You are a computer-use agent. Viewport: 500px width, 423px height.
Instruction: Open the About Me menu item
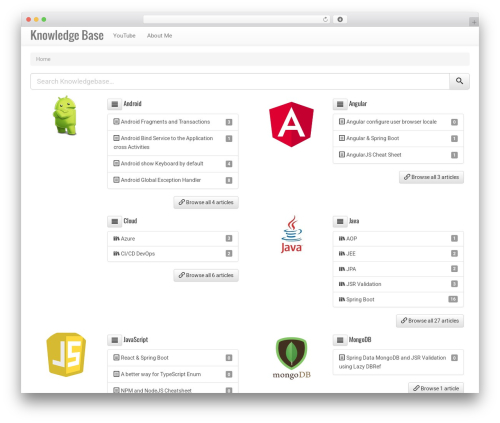[160, 36]
